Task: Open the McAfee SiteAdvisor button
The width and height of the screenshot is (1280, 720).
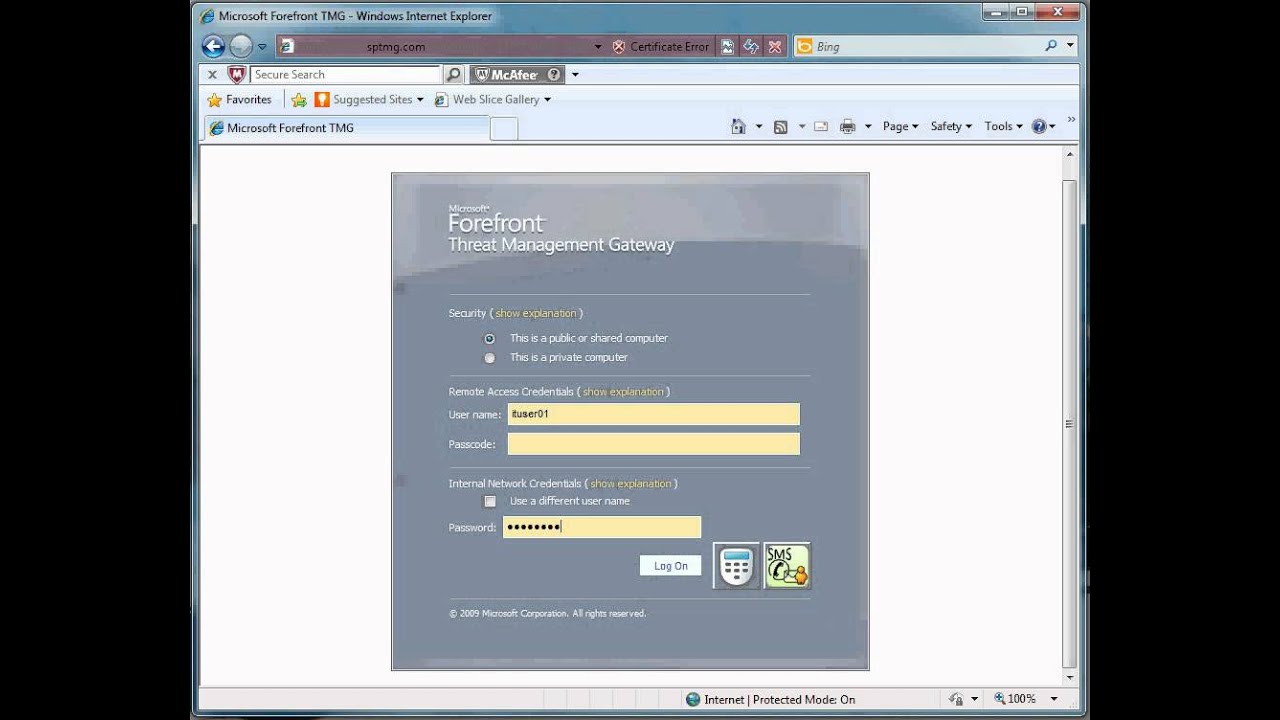Action: 518,74
